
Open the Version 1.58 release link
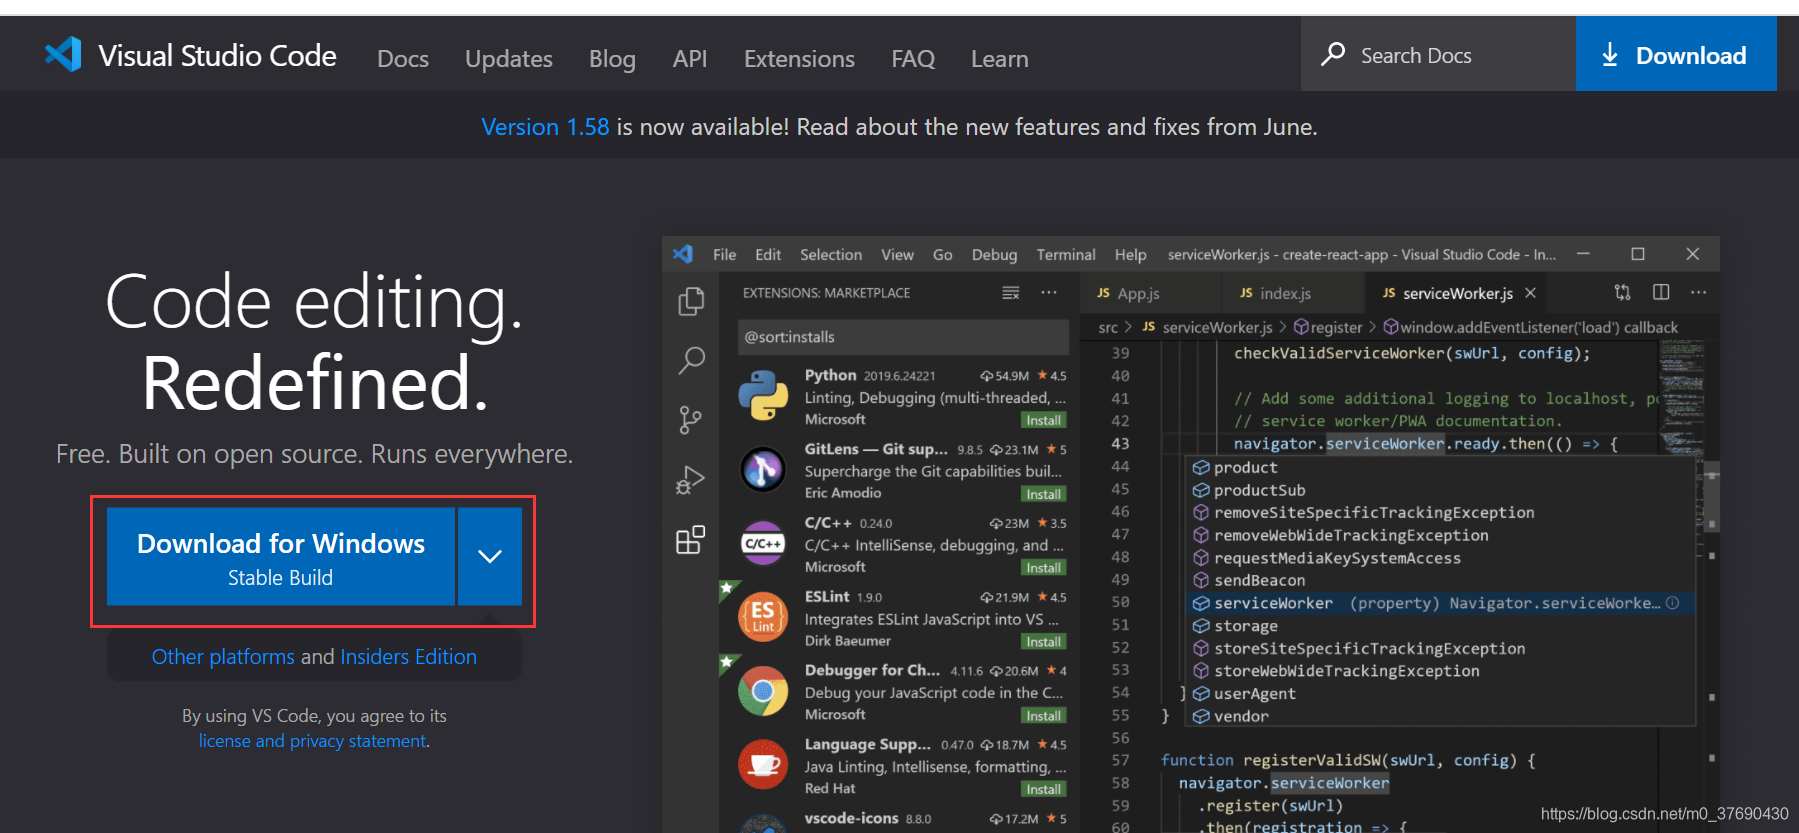coord(545,127)
